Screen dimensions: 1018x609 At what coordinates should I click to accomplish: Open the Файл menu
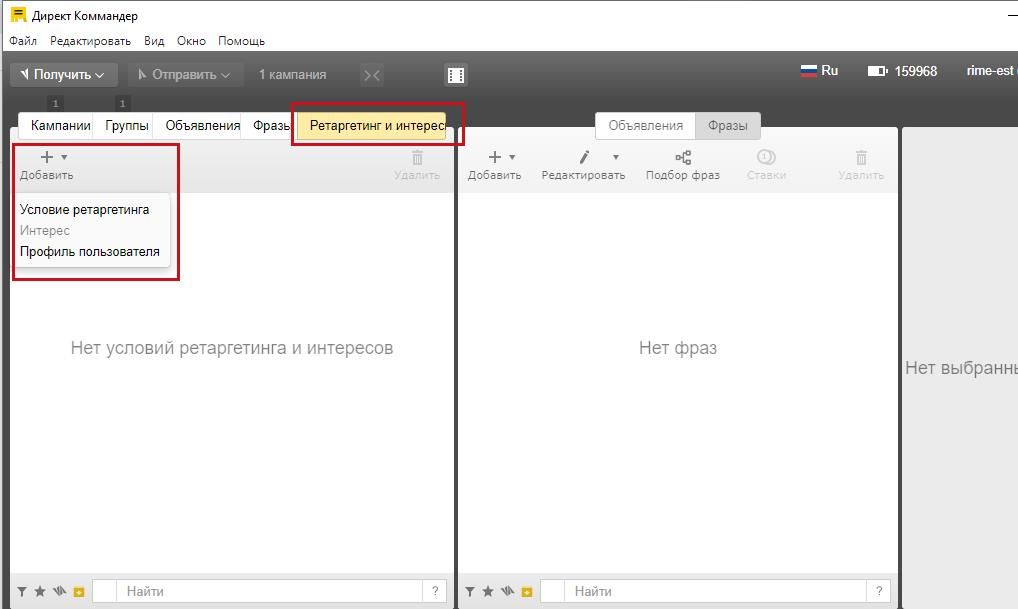click(x=23, y=41)
